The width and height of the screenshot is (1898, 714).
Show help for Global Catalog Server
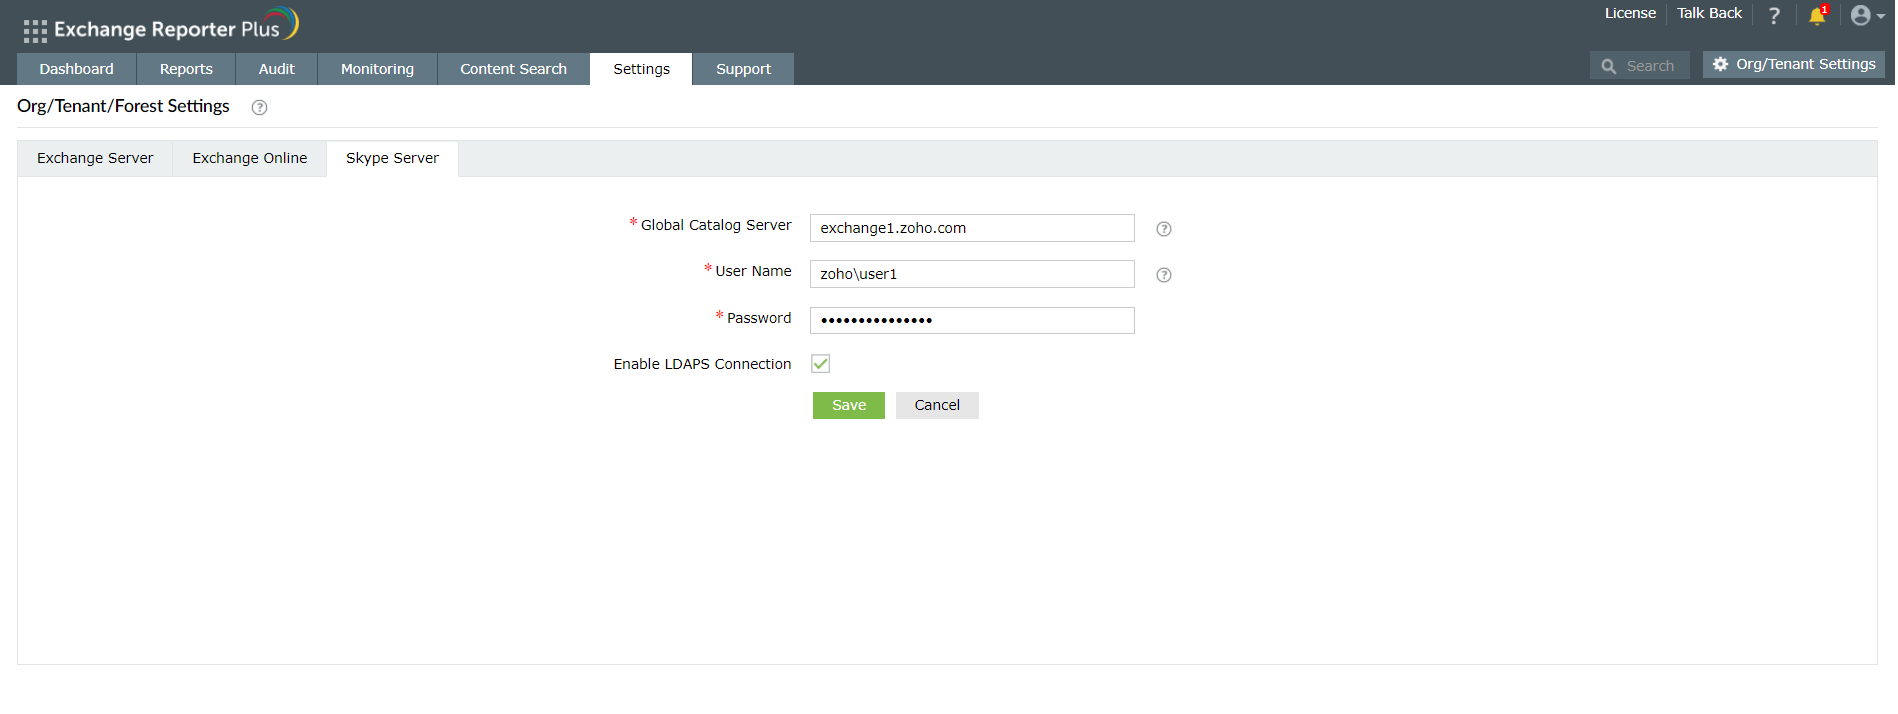(x=1164, y=229)
